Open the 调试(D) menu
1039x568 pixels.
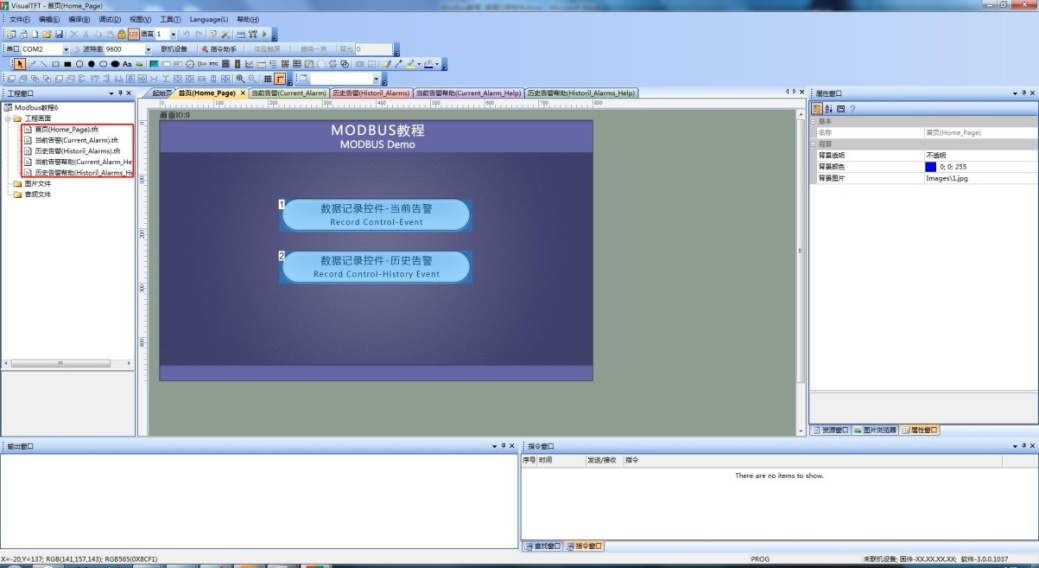pos(109,19)
